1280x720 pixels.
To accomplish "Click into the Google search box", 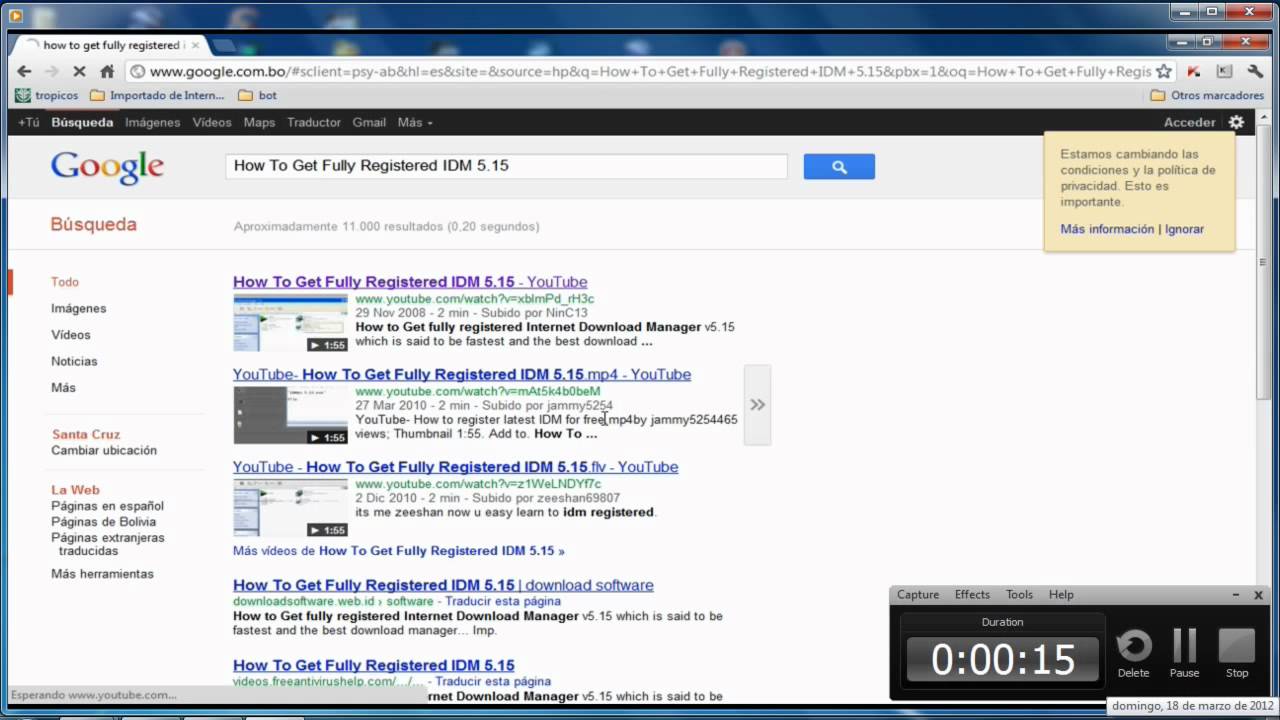I will pyautogui.click(x=506, y=166).
